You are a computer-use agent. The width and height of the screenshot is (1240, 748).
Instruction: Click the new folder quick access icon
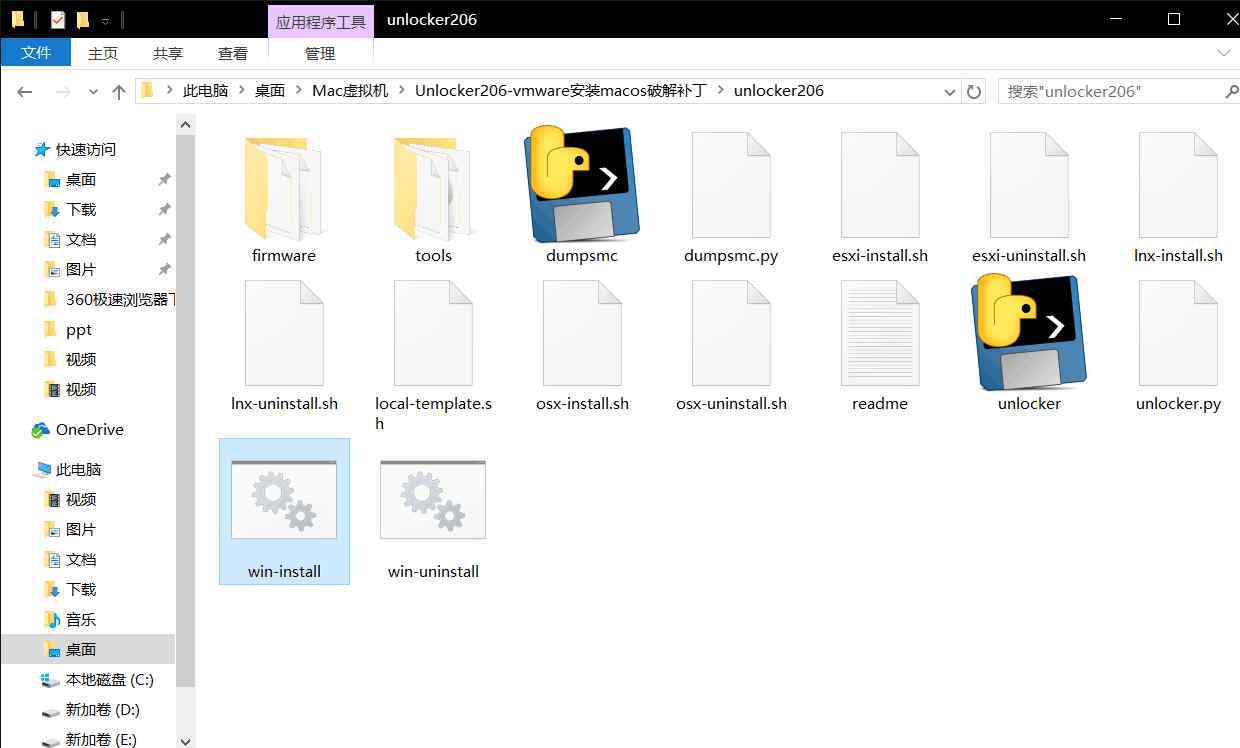83,19
